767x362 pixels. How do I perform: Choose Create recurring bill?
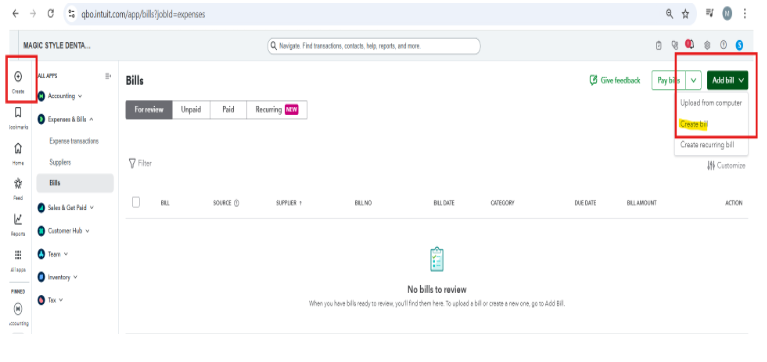click(707, 145)
